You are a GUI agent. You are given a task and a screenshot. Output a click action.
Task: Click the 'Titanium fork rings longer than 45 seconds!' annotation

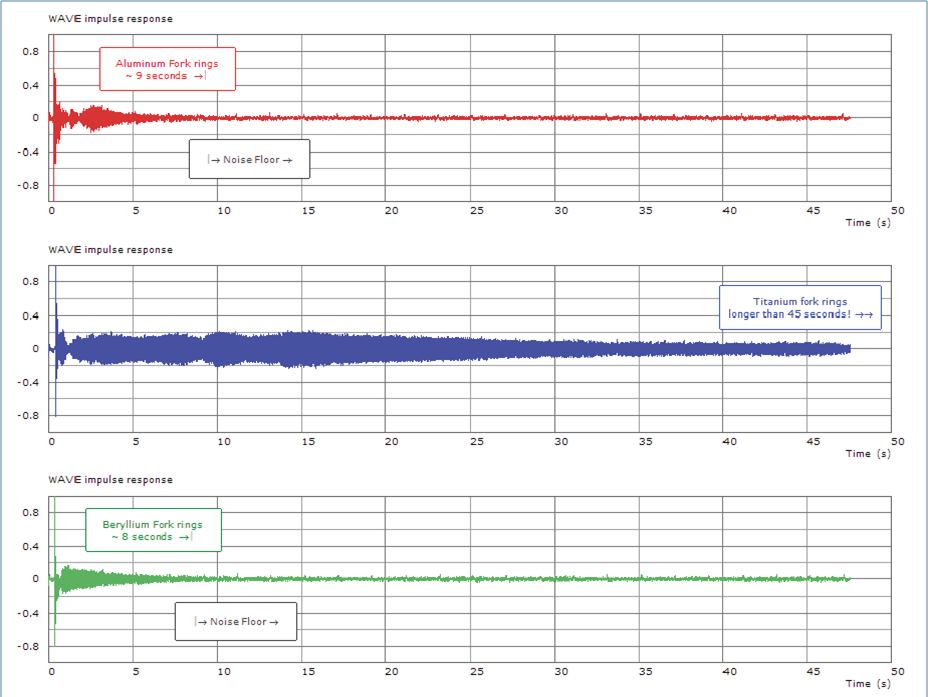pyautogui.click(x=800, y=308)
